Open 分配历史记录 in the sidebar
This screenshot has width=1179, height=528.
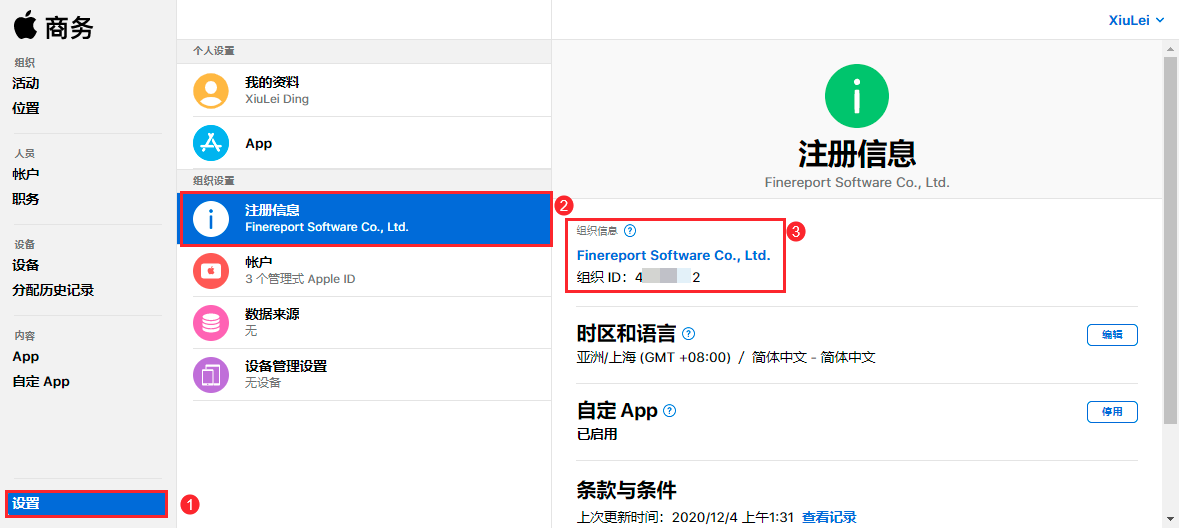(x=53, y=290)
